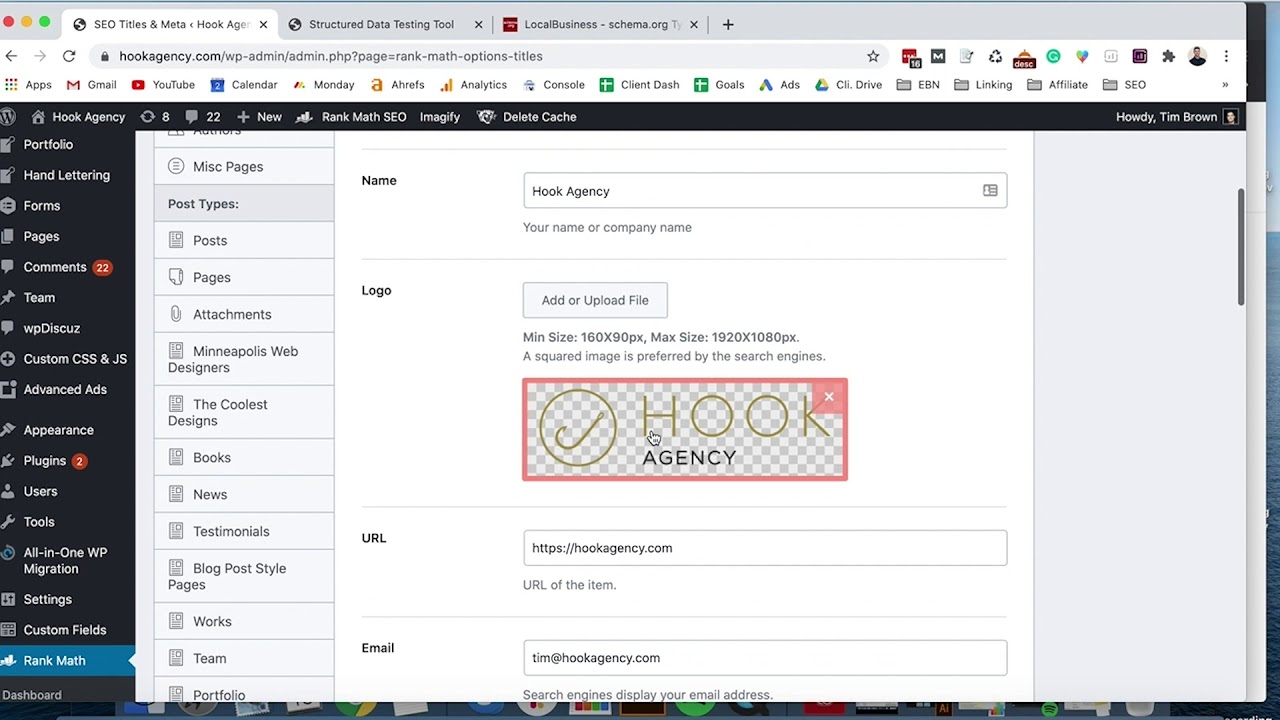The height and width of the screenshot is (720, 1280).
Task: Expand the EBN bookmark folder
Action: coord(918,85)
